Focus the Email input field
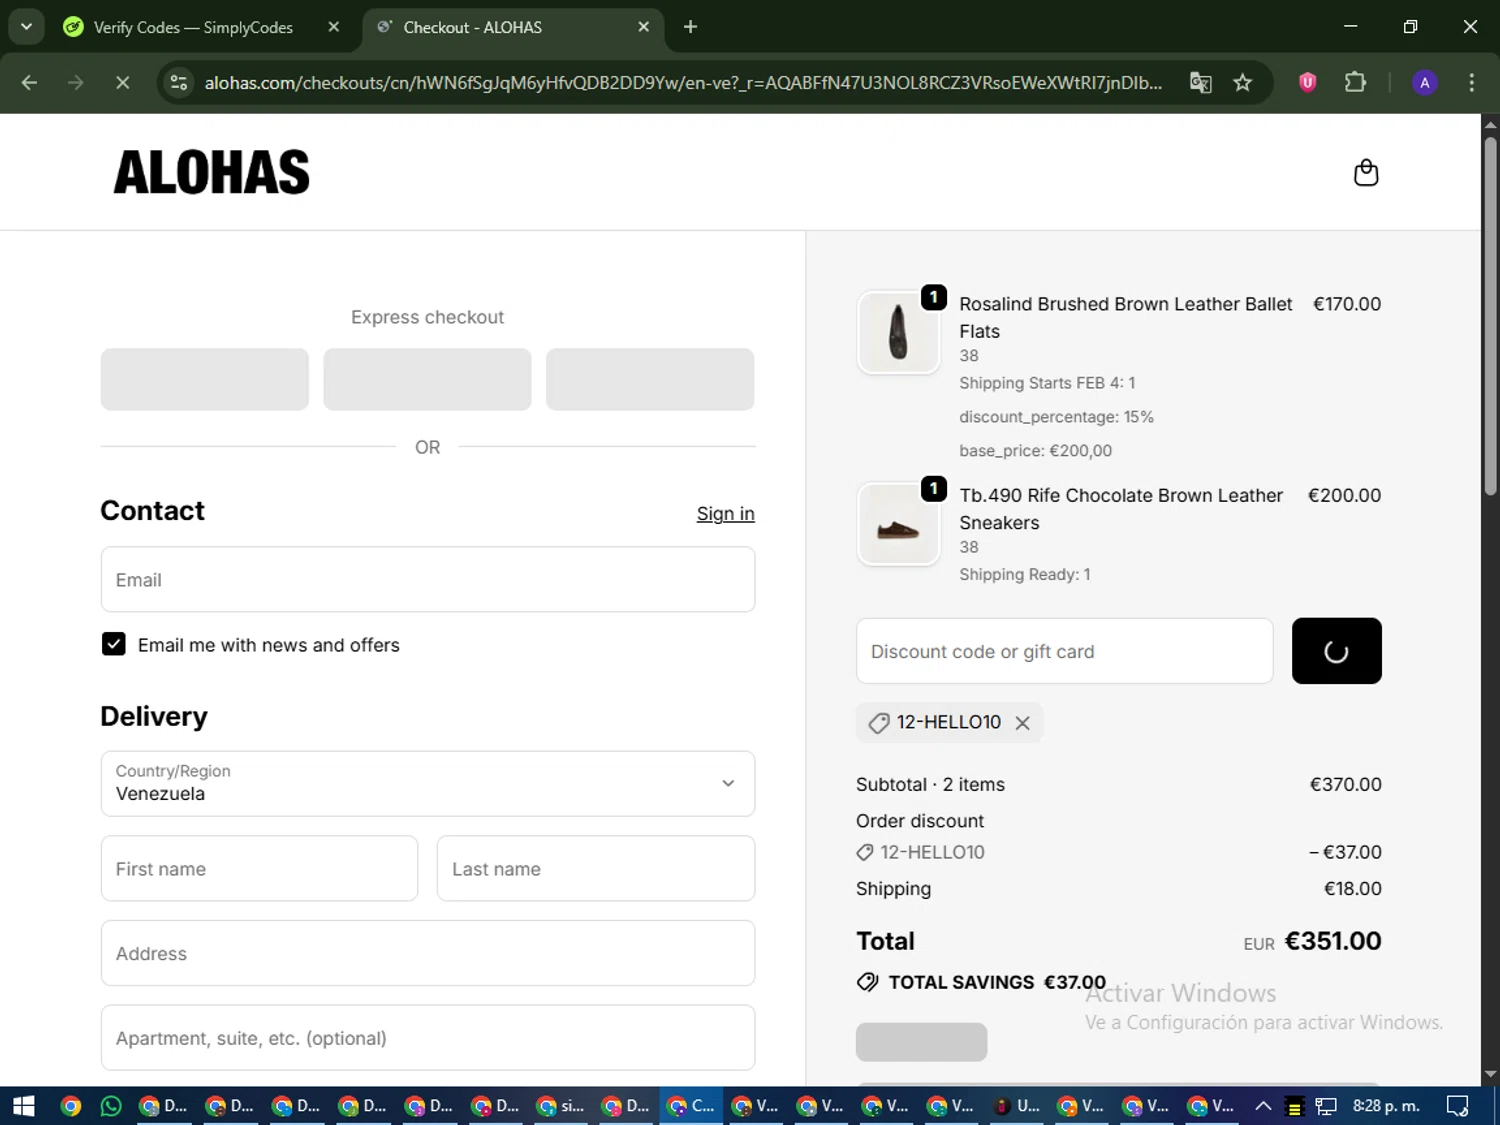 (x=428, y=579)
